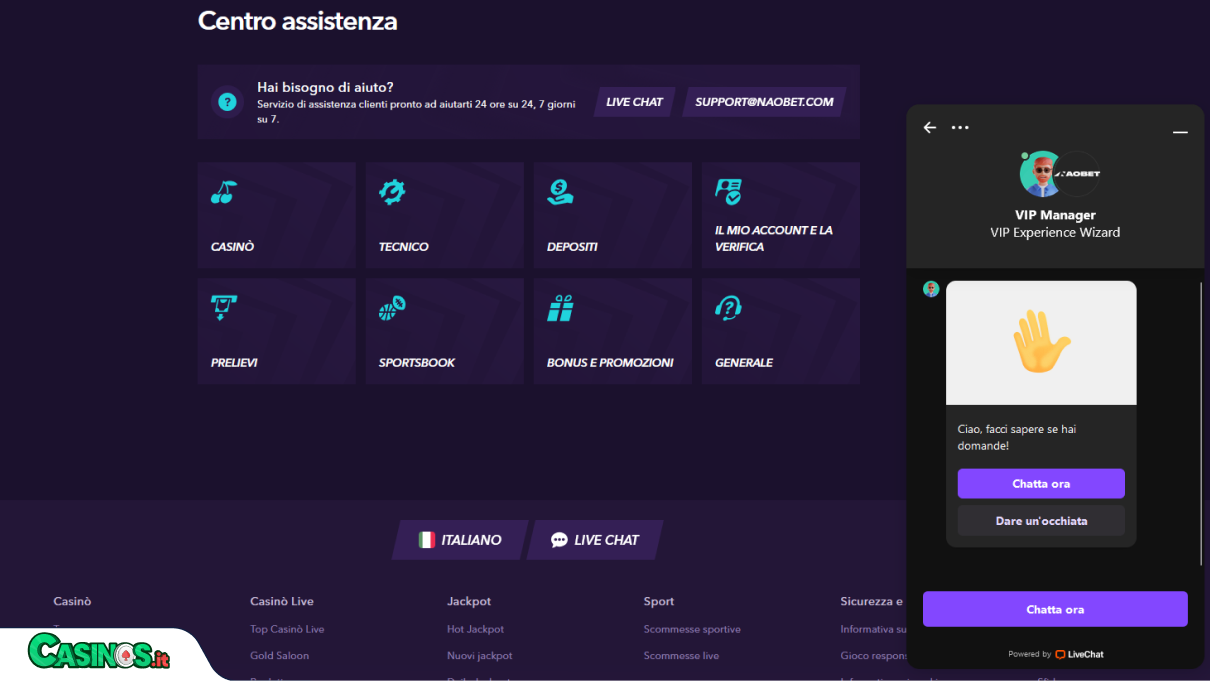Click the Ciao, facci sapere message text
This screenshot has width=1210, height=681.
pos(1017,438)
